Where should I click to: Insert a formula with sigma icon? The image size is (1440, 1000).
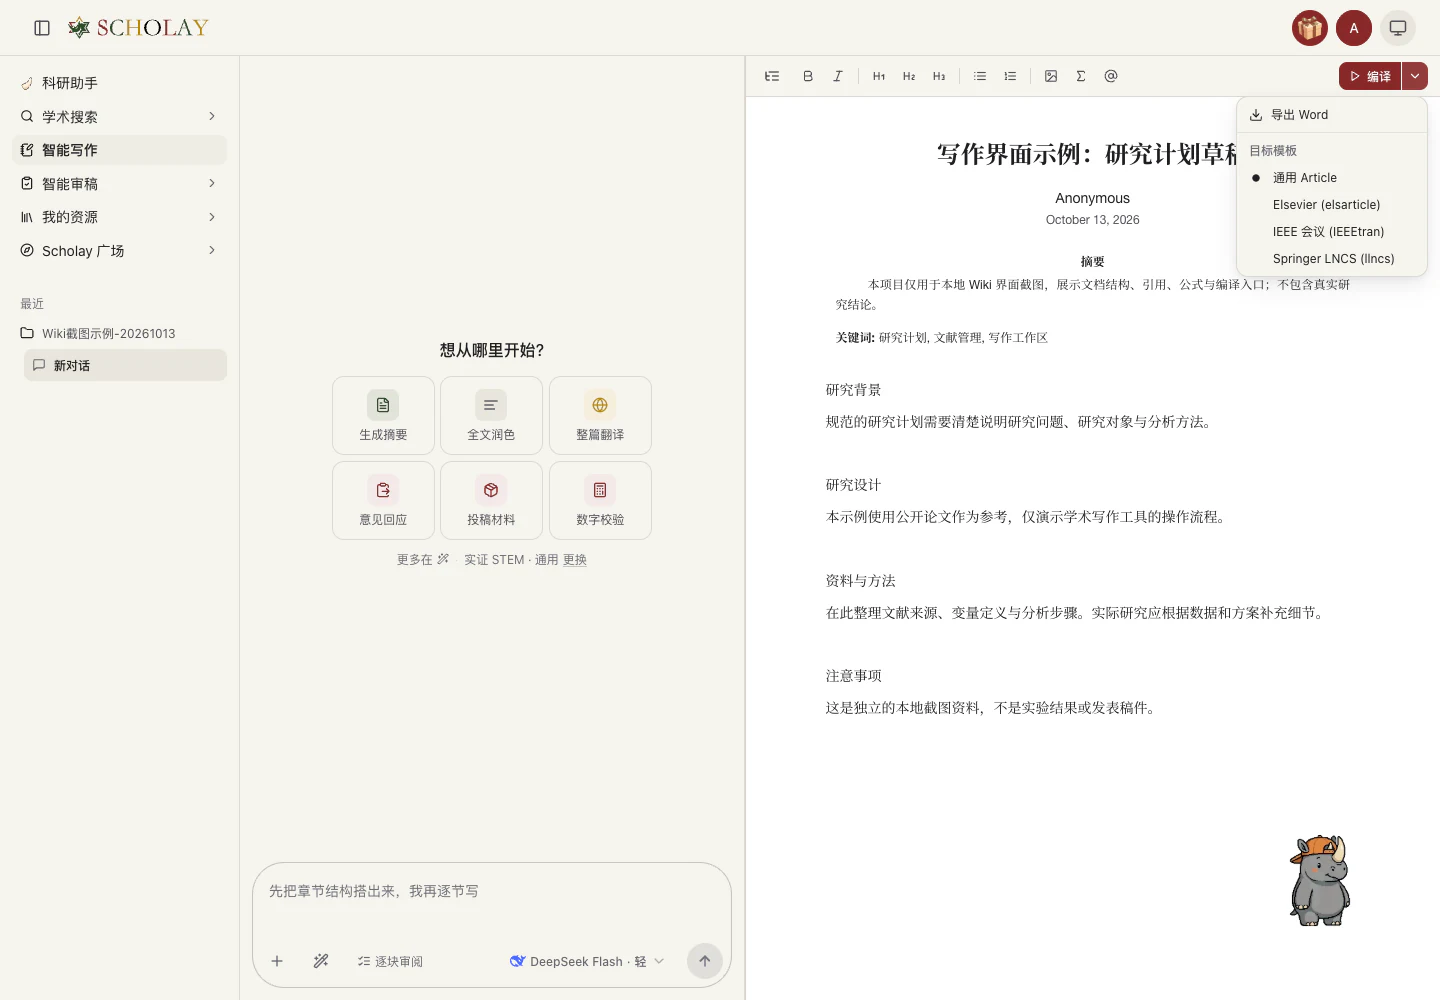(1081, 76)
